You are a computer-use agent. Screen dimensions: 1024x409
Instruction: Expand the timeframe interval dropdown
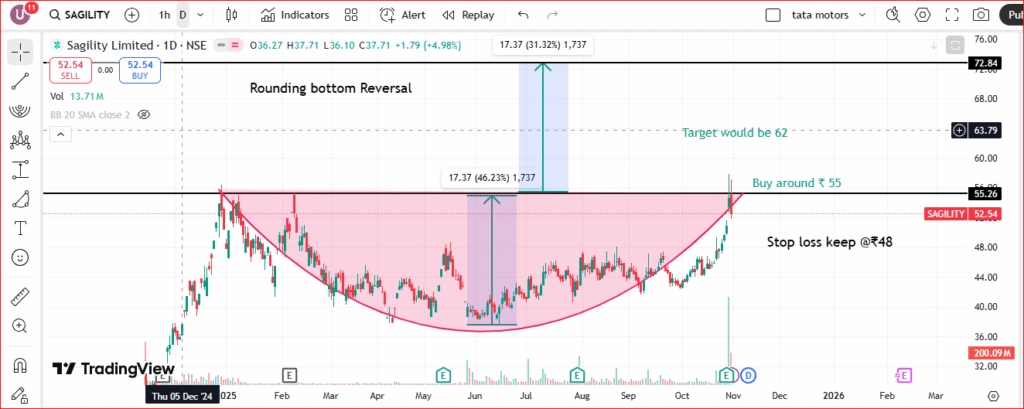[x=201, y=15]
